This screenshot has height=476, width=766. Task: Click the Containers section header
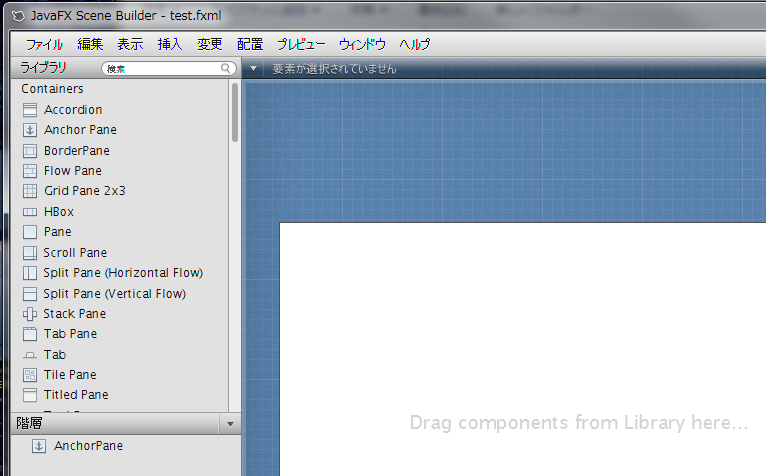coord(52,89)
